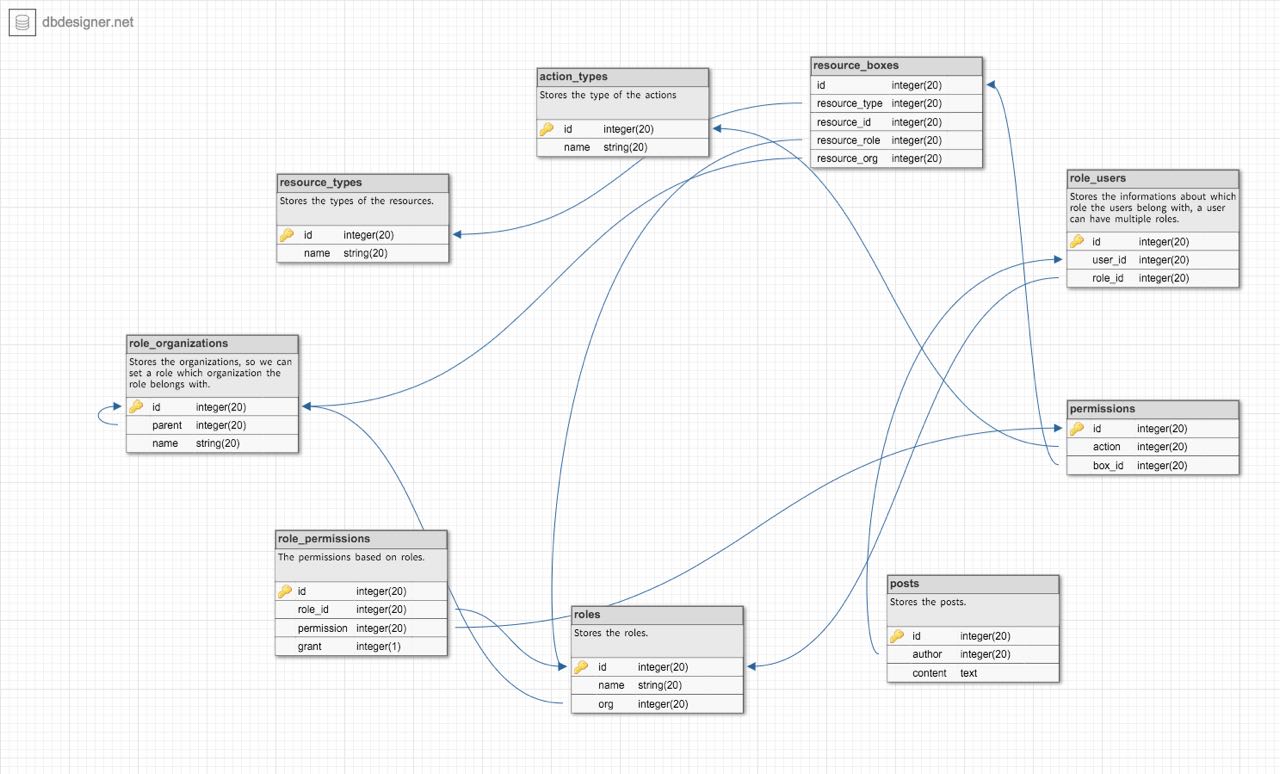Click 'Stores the roles.' description
Image resolution: width=1280 pixels, height=774 pixels.
coord(611,633)
